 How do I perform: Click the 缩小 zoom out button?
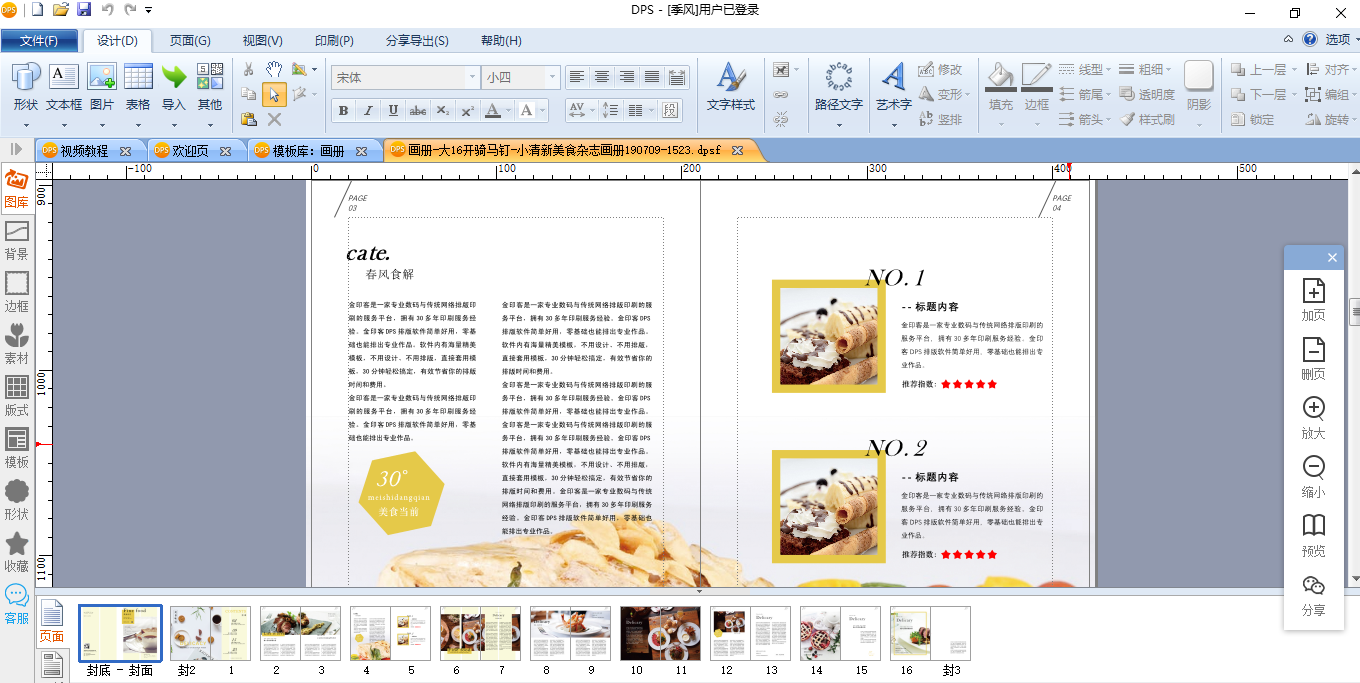click(x=1313, y=476)
